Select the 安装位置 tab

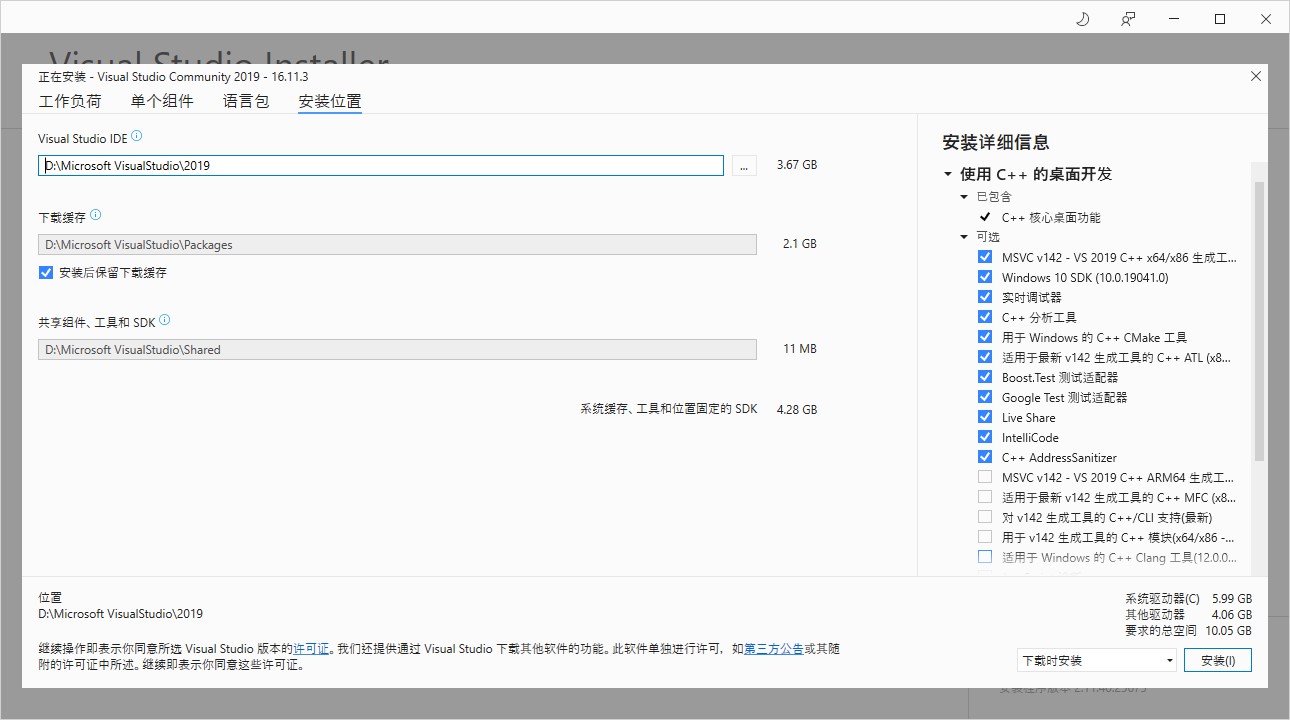pyautogui.click(x=330, y=101)
